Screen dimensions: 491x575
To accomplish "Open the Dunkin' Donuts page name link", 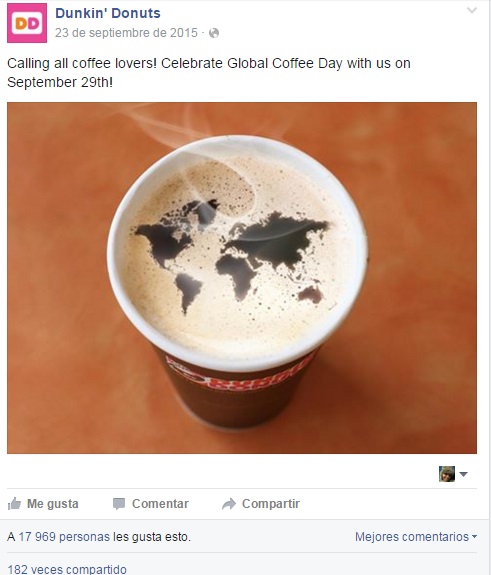I will pyautogui.click(x=108, y=13).
